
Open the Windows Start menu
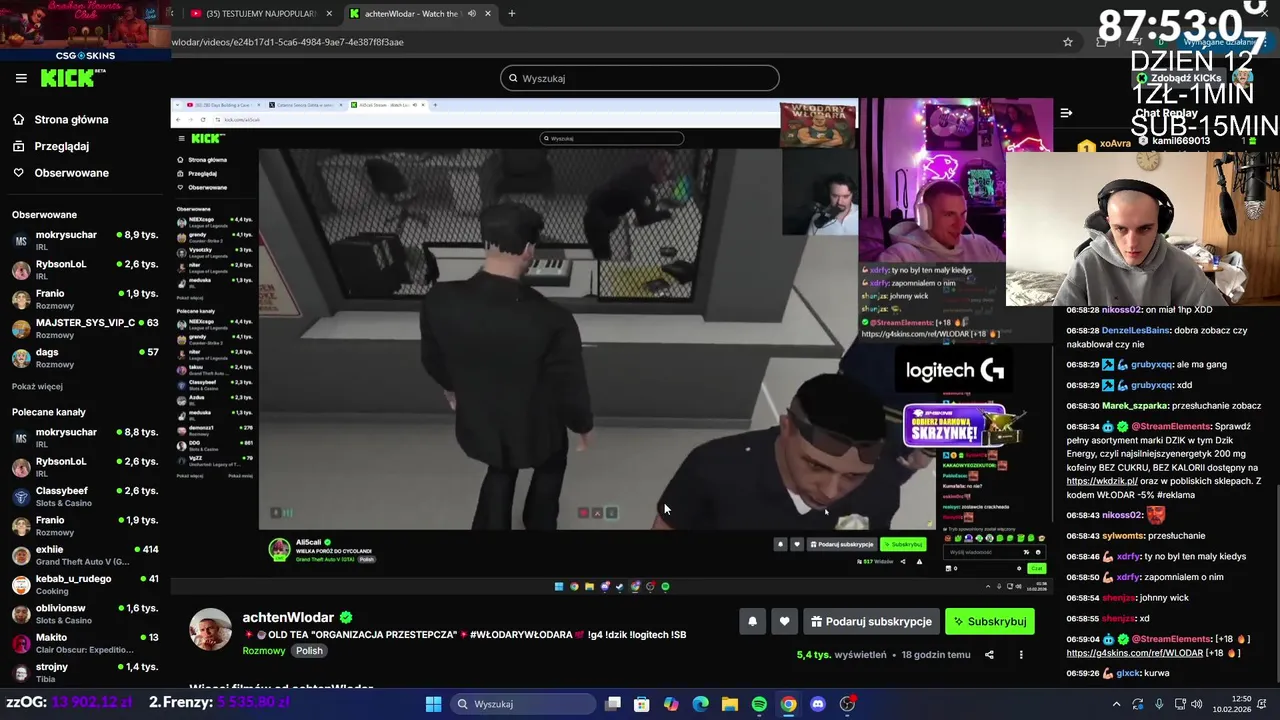click(433, 704)
